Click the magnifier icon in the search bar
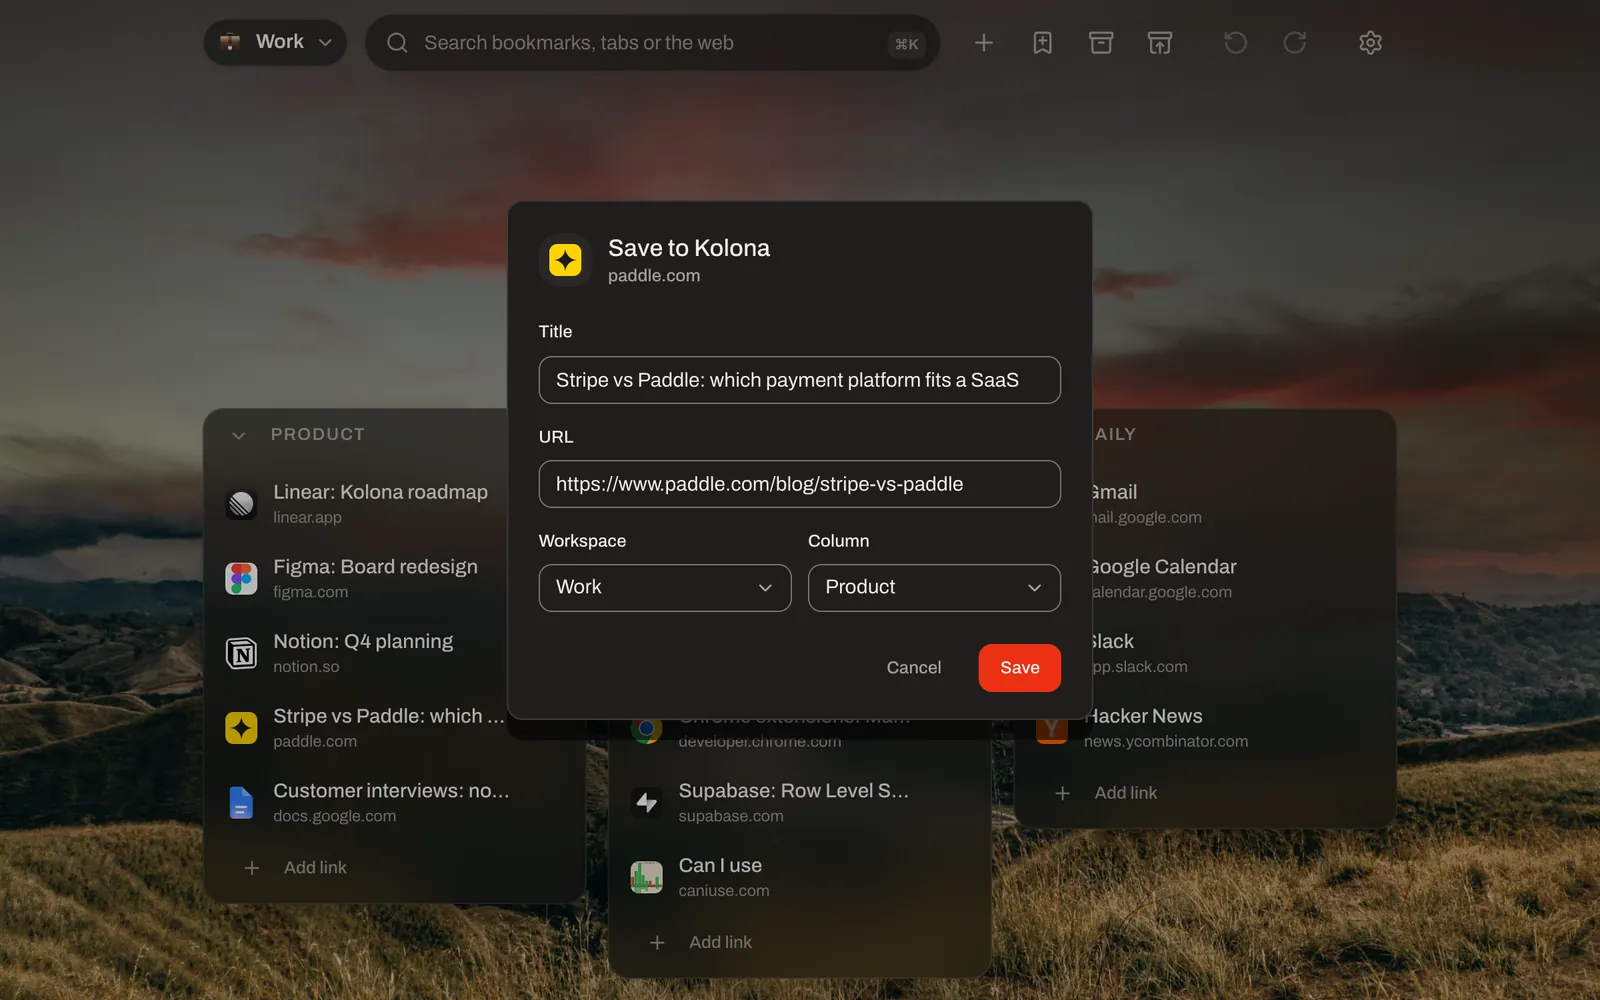Image resolution: width=1600 pixels, height=1000 pixels. 397,43
